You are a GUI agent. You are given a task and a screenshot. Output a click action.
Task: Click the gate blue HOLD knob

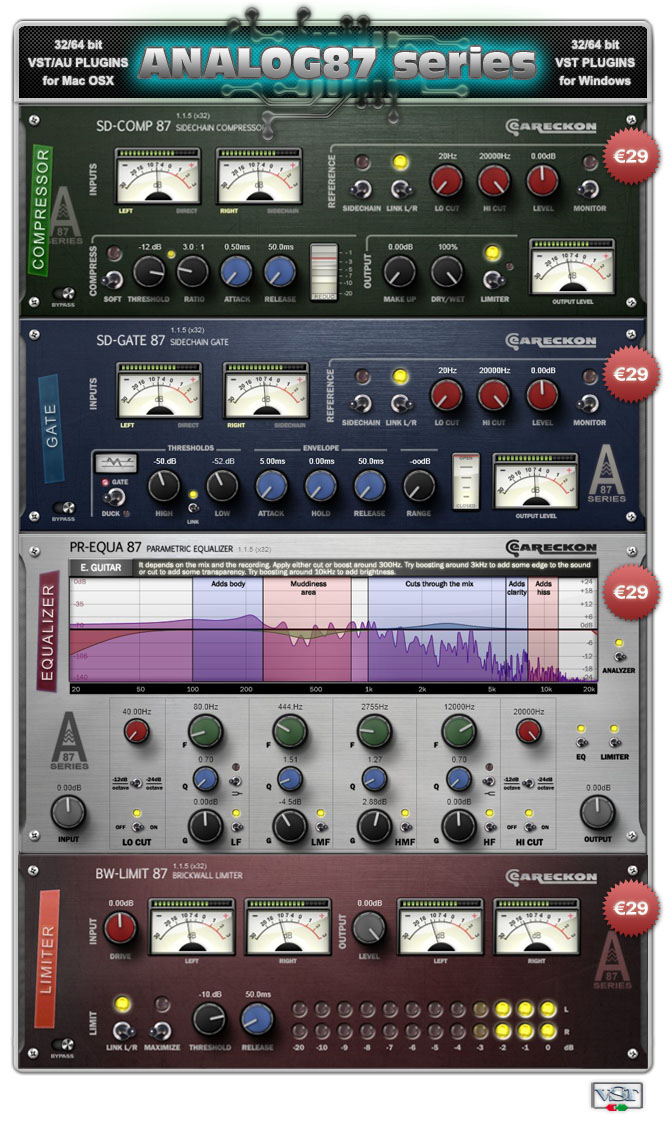click(x=321, y=487)
